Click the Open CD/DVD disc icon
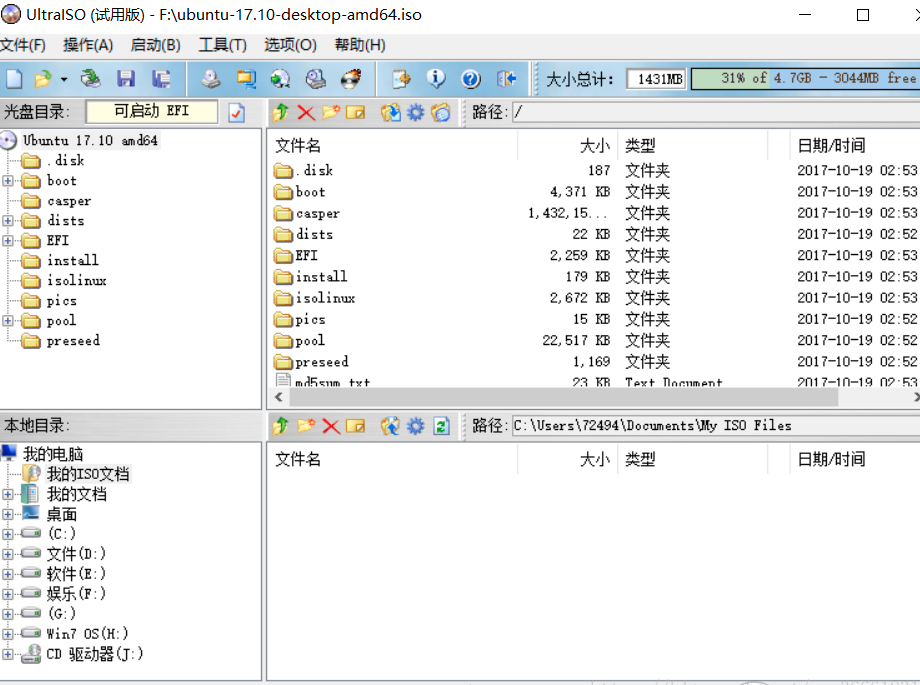The width and height of the screenshot is (920, 685). 90,79
